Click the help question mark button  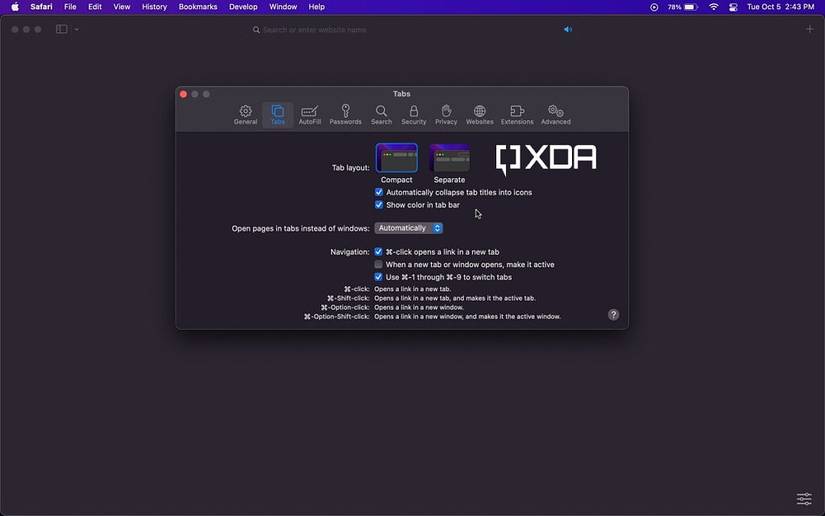pos(613,315)
